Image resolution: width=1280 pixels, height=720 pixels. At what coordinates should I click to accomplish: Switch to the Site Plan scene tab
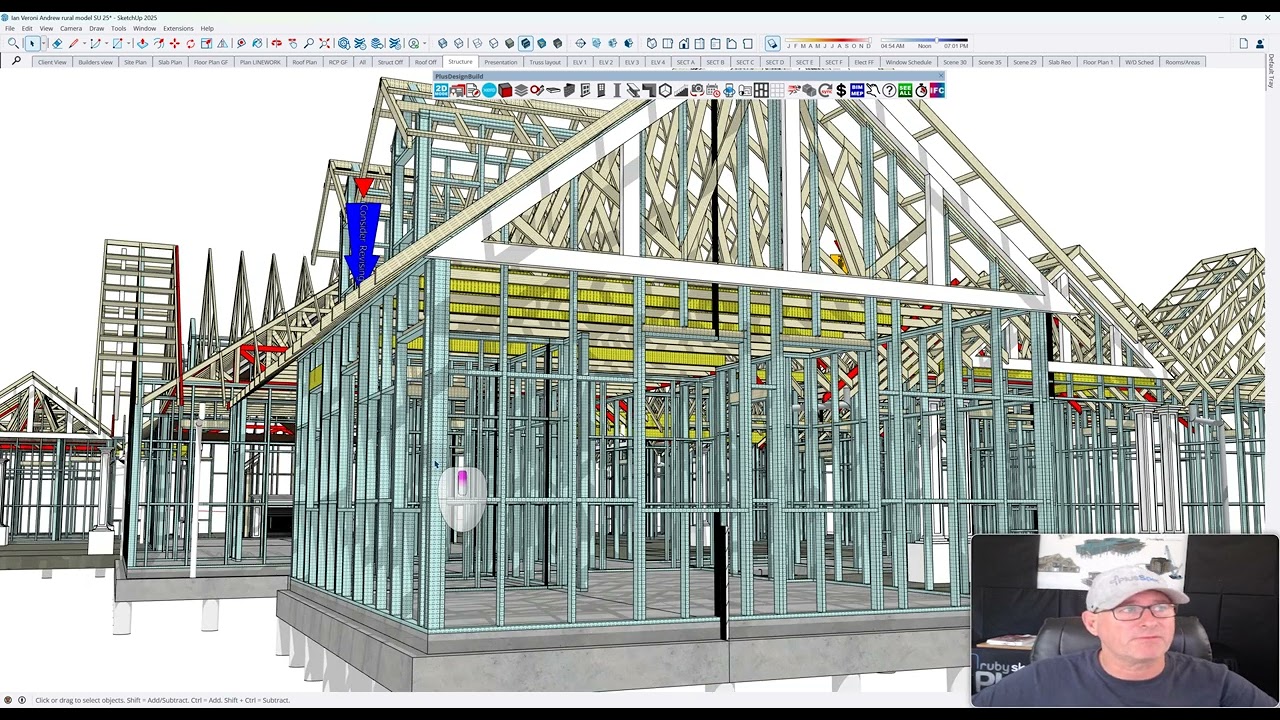135,62
